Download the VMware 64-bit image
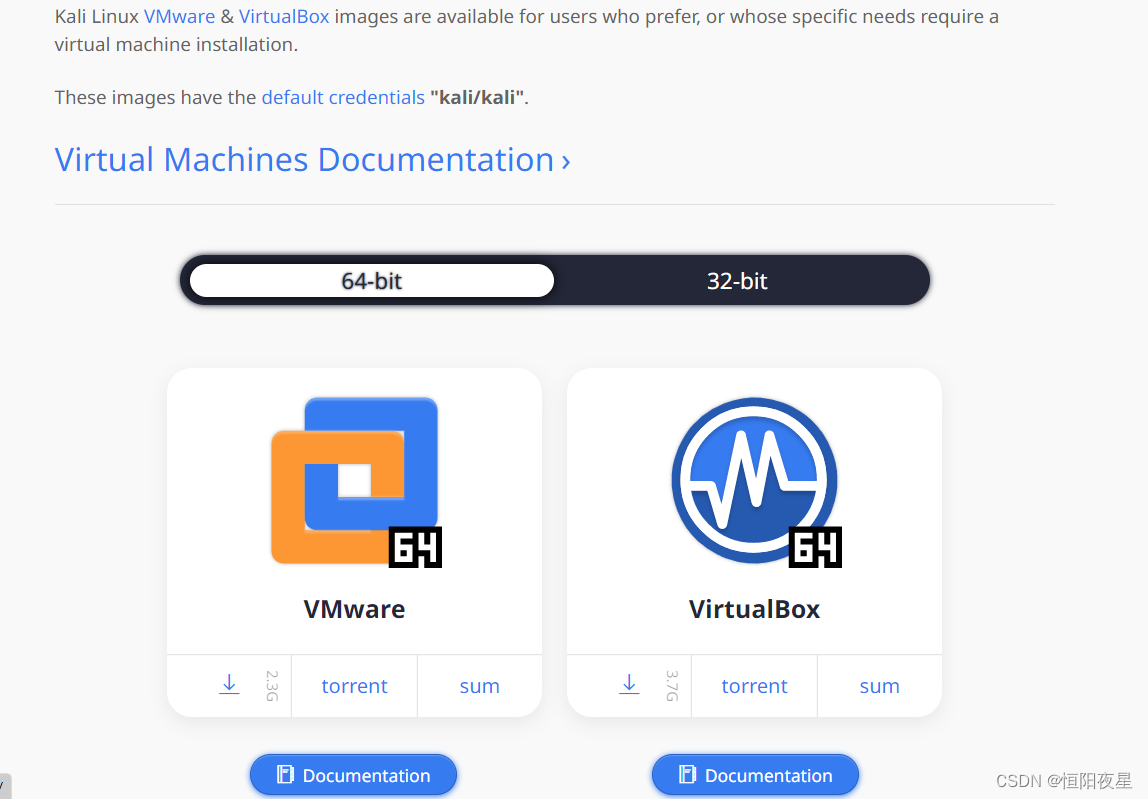Viewport: 1148px width, 799px height. click(x=229, y=685)
